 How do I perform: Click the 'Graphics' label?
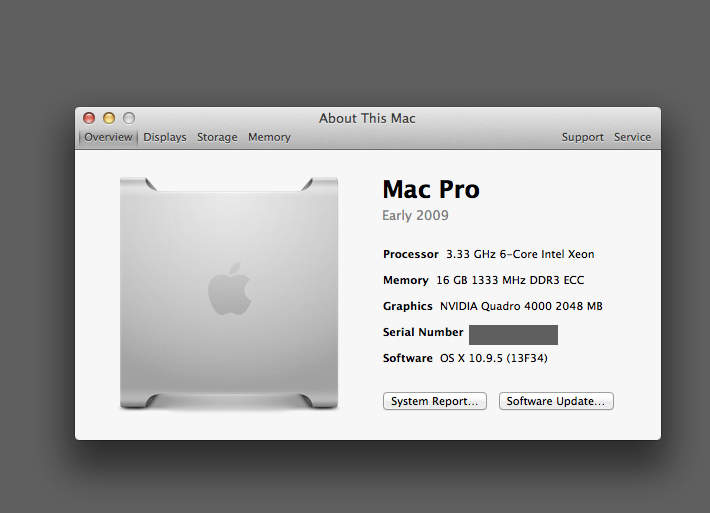coord(408,307)
